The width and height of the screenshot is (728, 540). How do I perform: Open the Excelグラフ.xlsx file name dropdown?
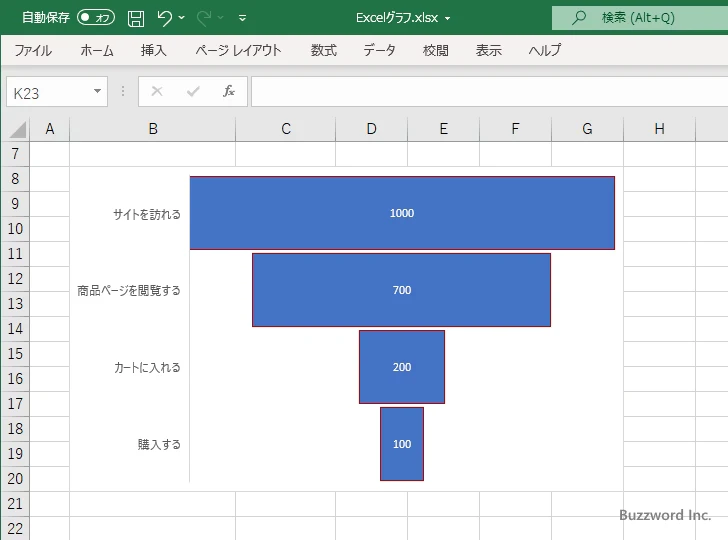click(x=448, y=19)
